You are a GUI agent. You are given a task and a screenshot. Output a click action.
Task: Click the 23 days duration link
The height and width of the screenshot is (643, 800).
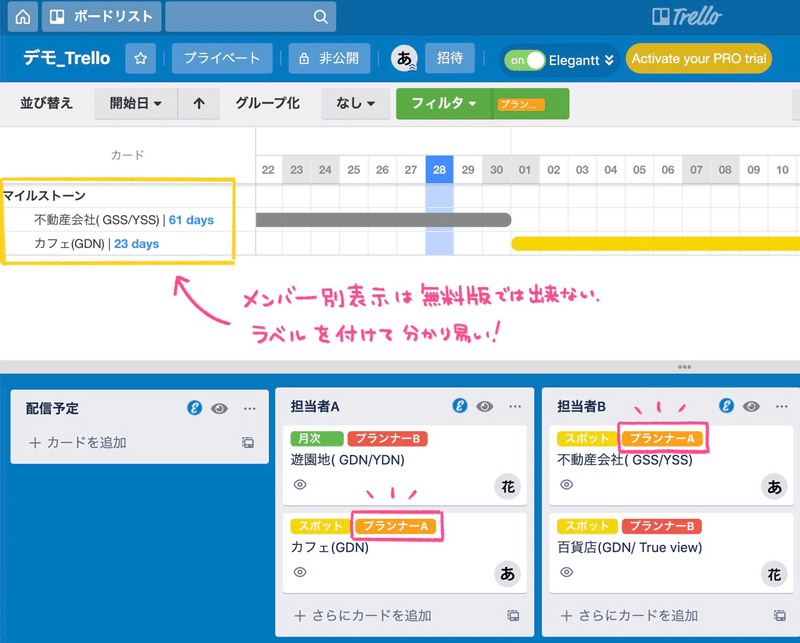click(137, 244)
